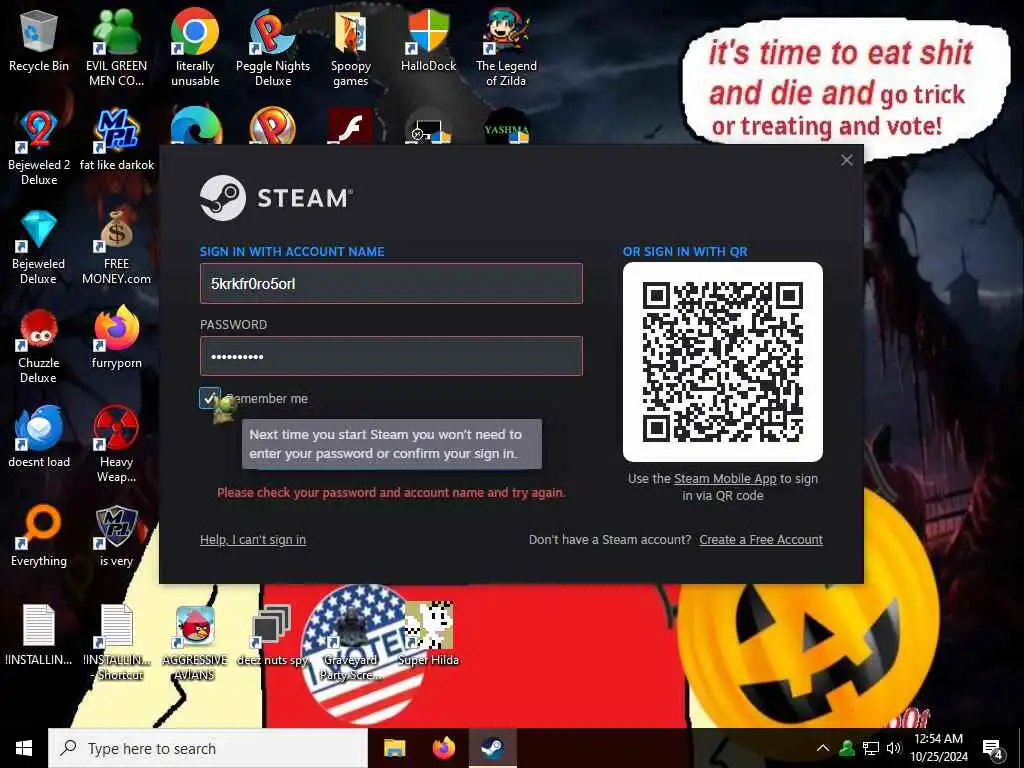Open FREE MONEY.com money bag shortcut
This screenshot has width=1024, height=768.
tap(116, 247)
